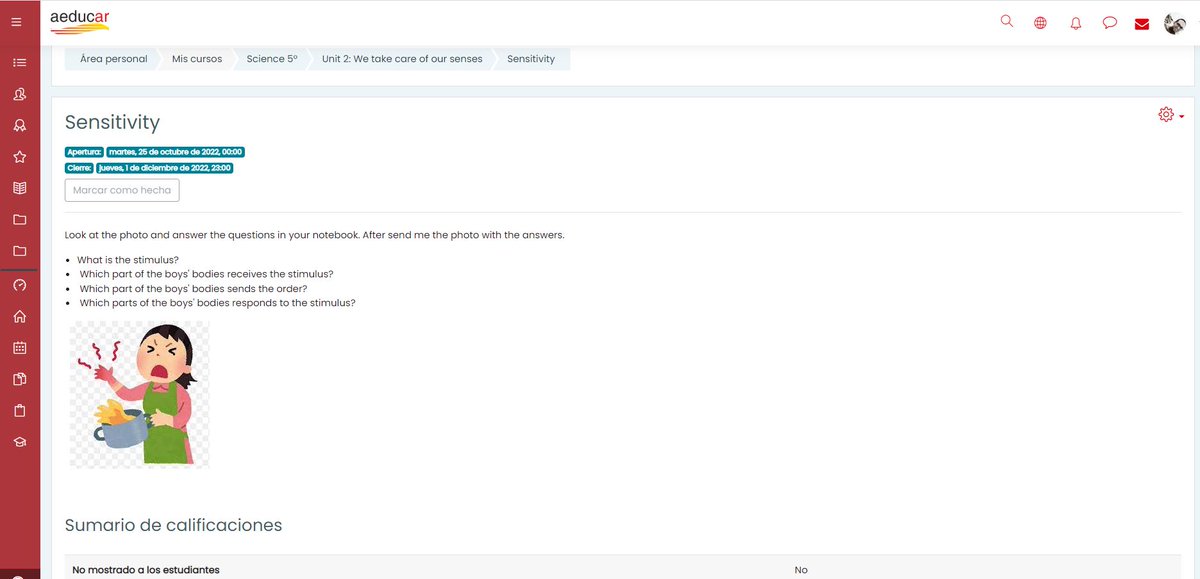Click Sumario de calificaciones heading
The width and height of the screenshot is (1200, 579).
pyautogui.click(x=173, y=525)
